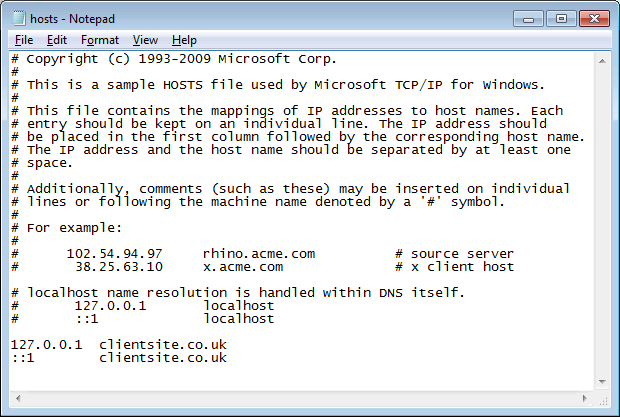Maximize the hosts Notepad window
The image size is (620, 417).
point(561,19)
